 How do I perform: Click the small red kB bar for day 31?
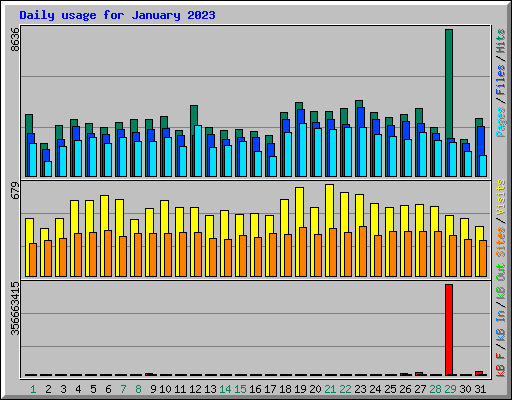pos(479,373)
